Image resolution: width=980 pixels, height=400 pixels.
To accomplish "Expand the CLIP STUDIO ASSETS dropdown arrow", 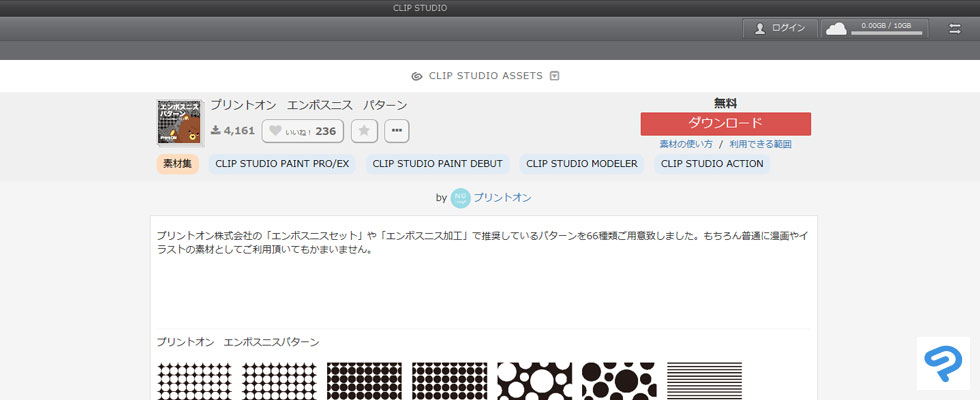I will 554,76.
